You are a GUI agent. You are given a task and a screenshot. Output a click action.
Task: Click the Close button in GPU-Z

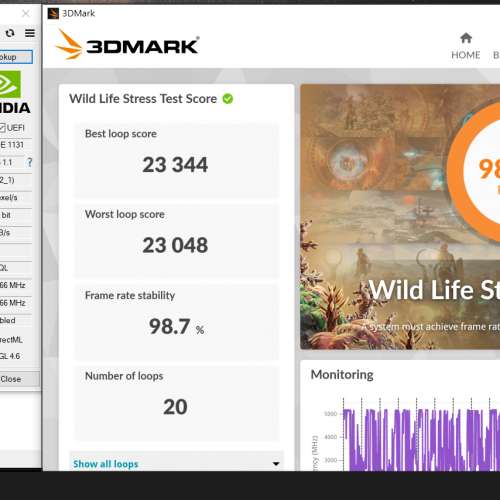coord(19,379)
